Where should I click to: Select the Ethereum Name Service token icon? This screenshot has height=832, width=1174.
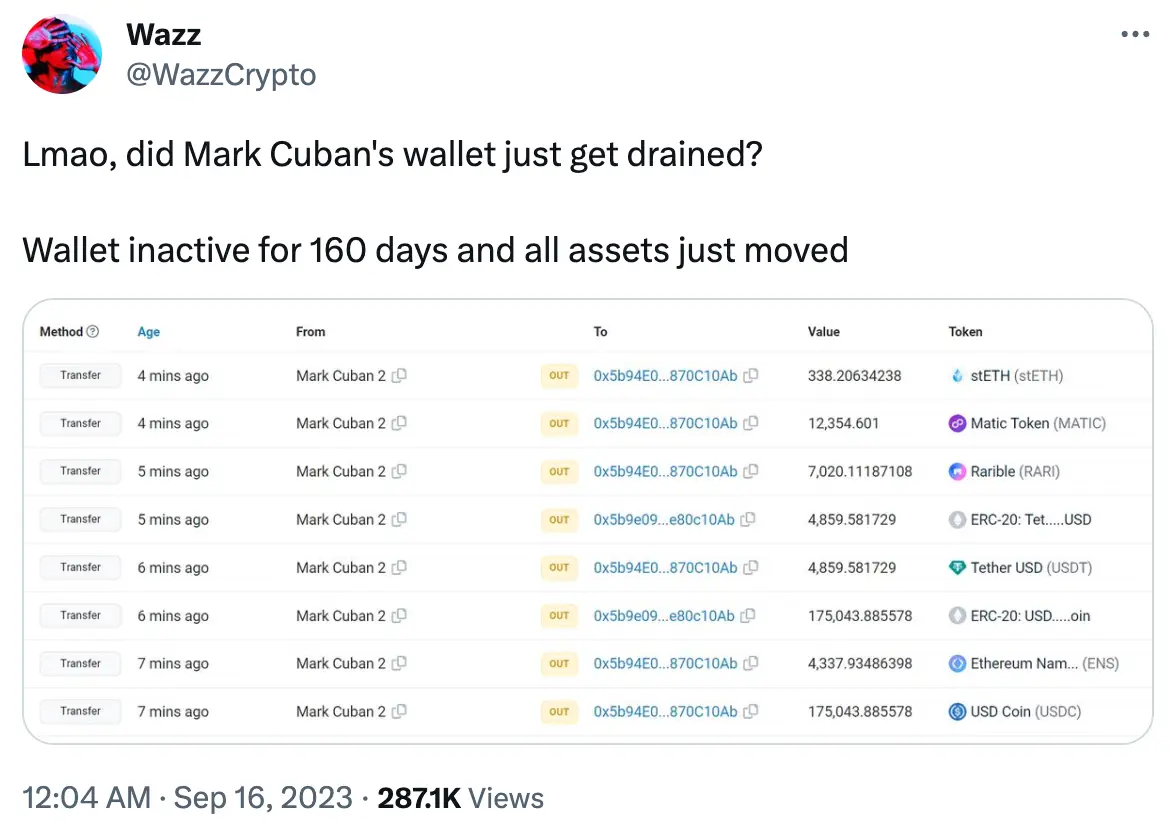(957, 663)
